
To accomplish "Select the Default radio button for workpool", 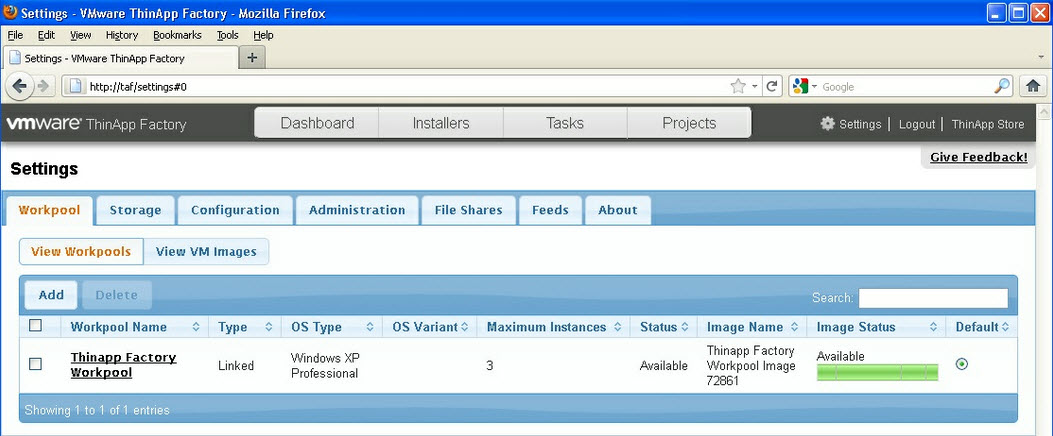I will [x=962, y=364].
